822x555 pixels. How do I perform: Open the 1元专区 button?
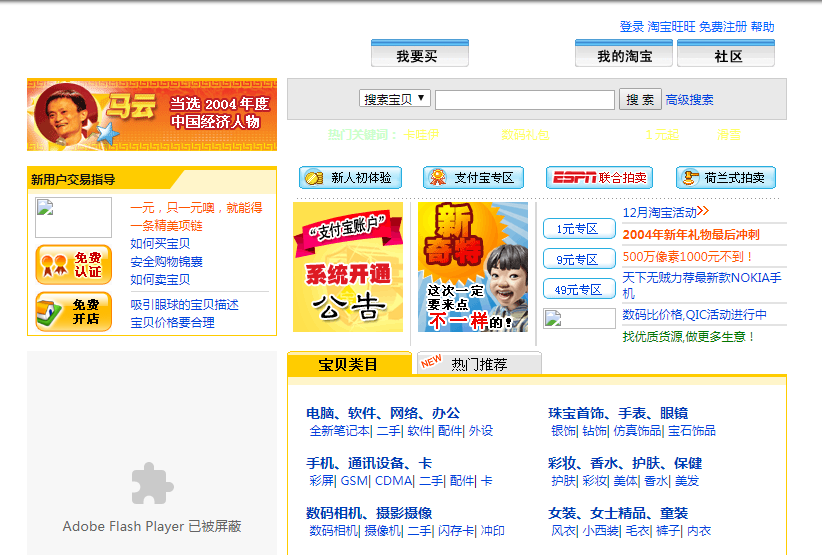pos(579,228)
